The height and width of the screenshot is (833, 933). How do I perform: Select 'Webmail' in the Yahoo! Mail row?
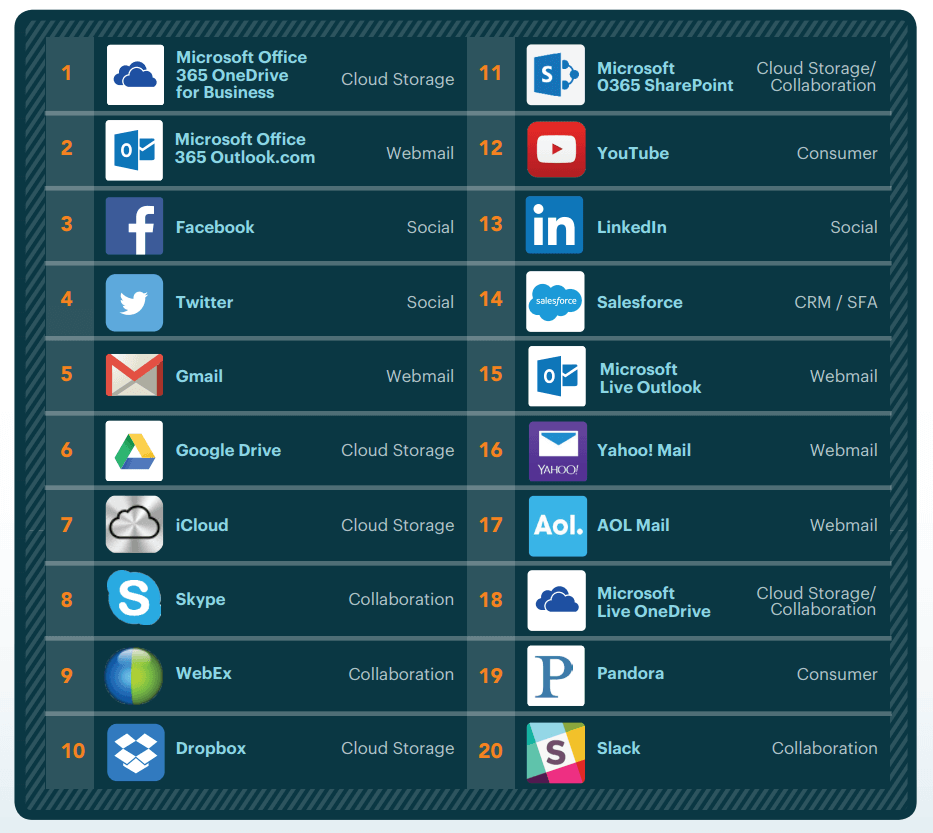pyautogui.click(x=843, y=450)
